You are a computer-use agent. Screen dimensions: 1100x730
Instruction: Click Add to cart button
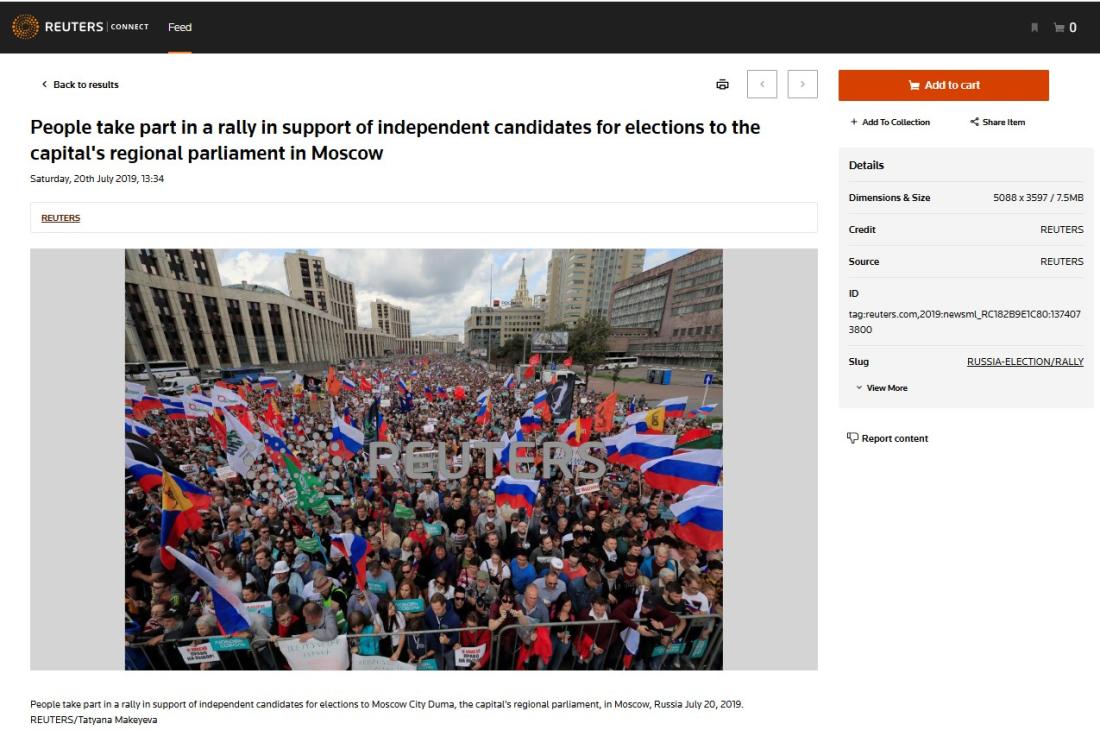pyautogui.click(x=944, y=85)
